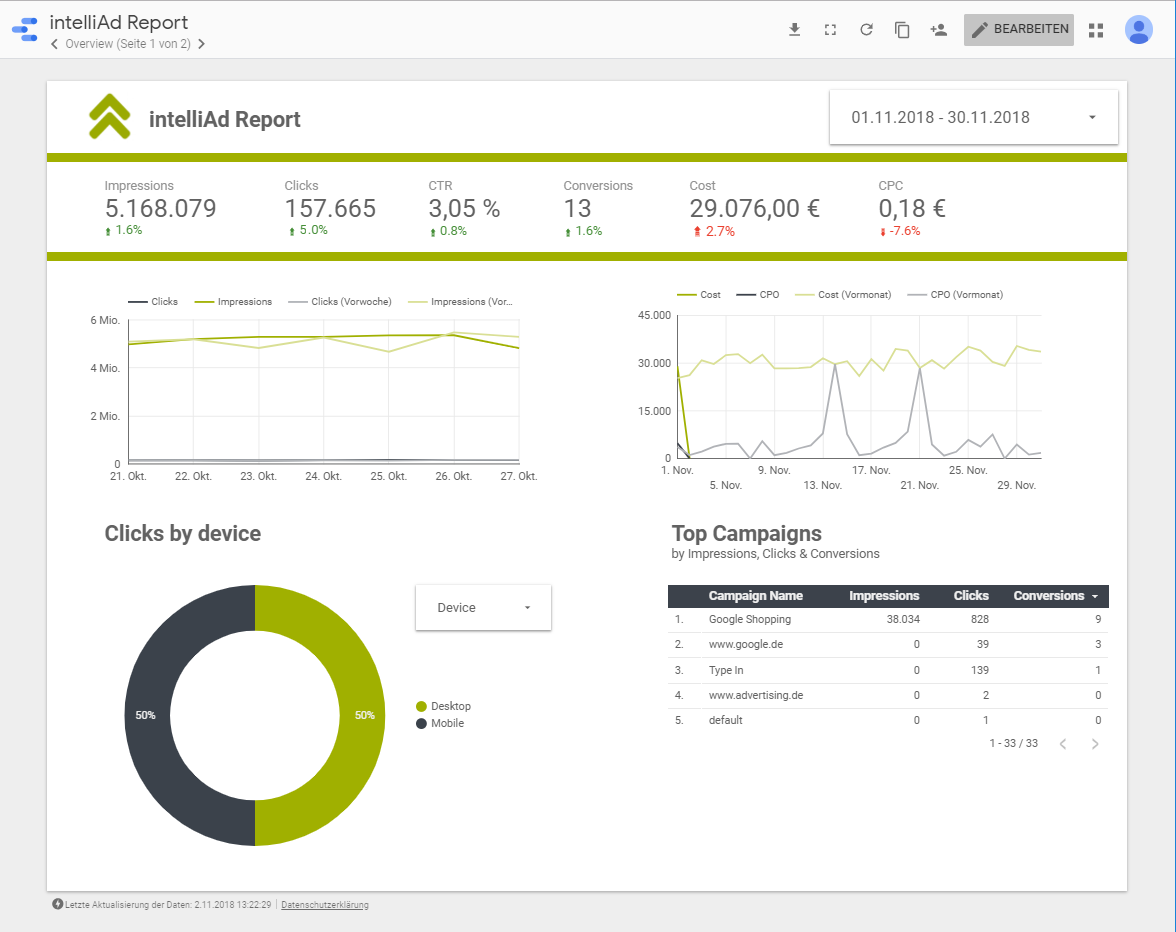
Task: Select the Google Shopping campaign row
Action: click(750, 620)
